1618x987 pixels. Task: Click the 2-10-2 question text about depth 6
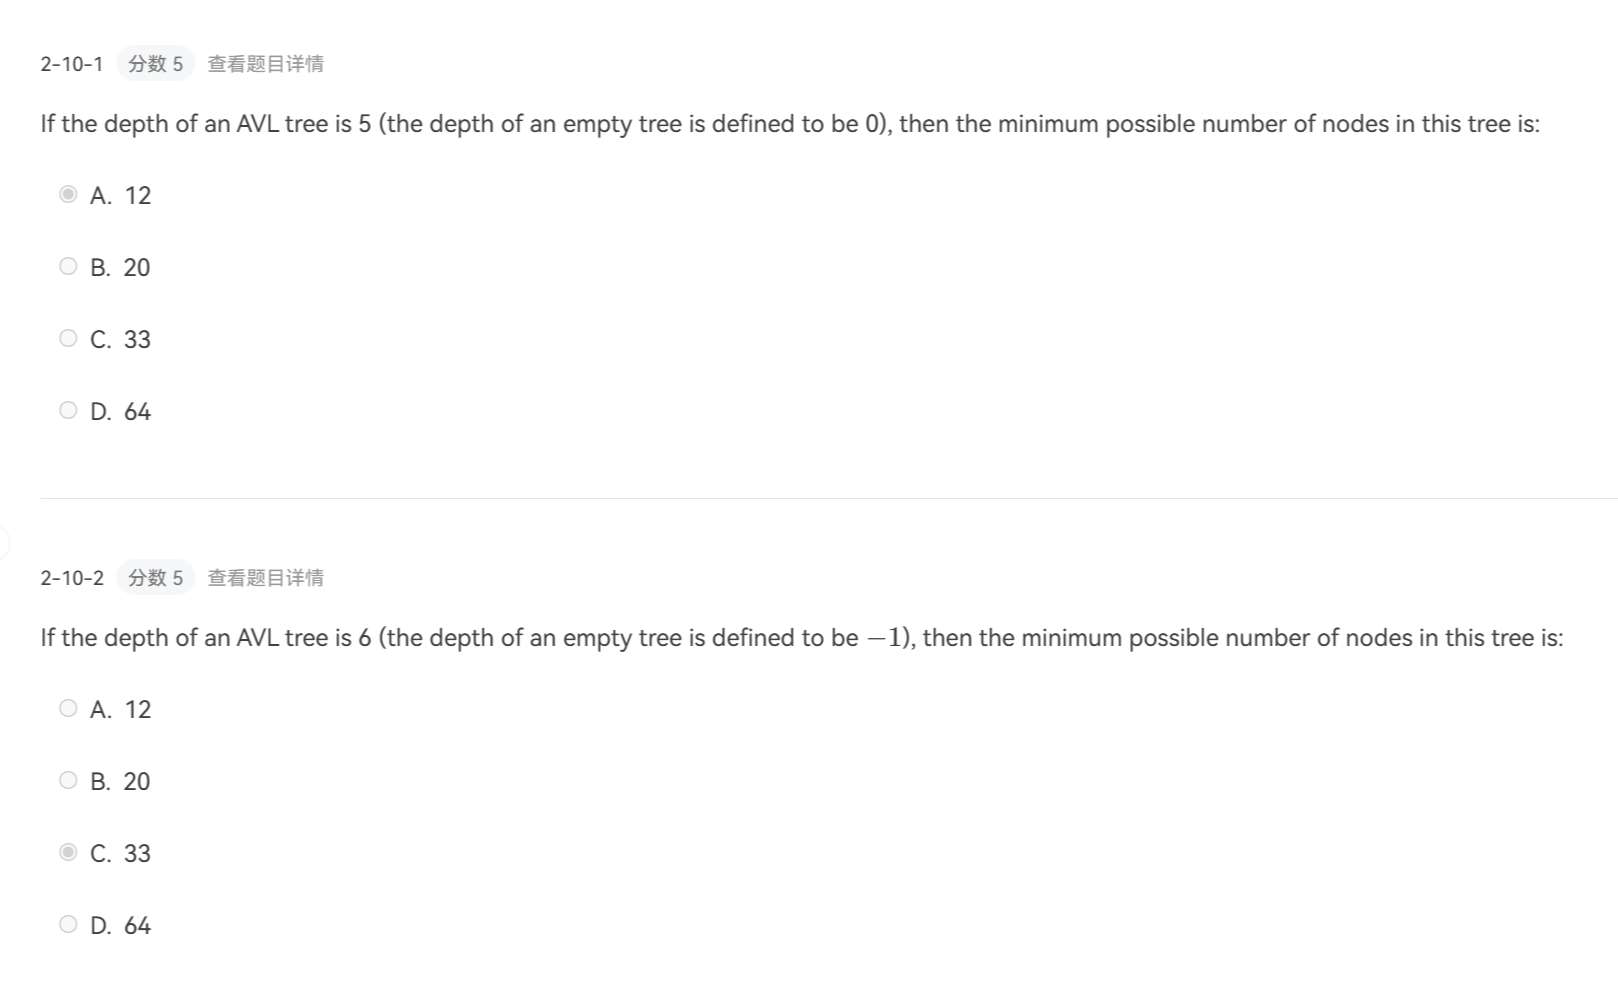tap(802, 638)
